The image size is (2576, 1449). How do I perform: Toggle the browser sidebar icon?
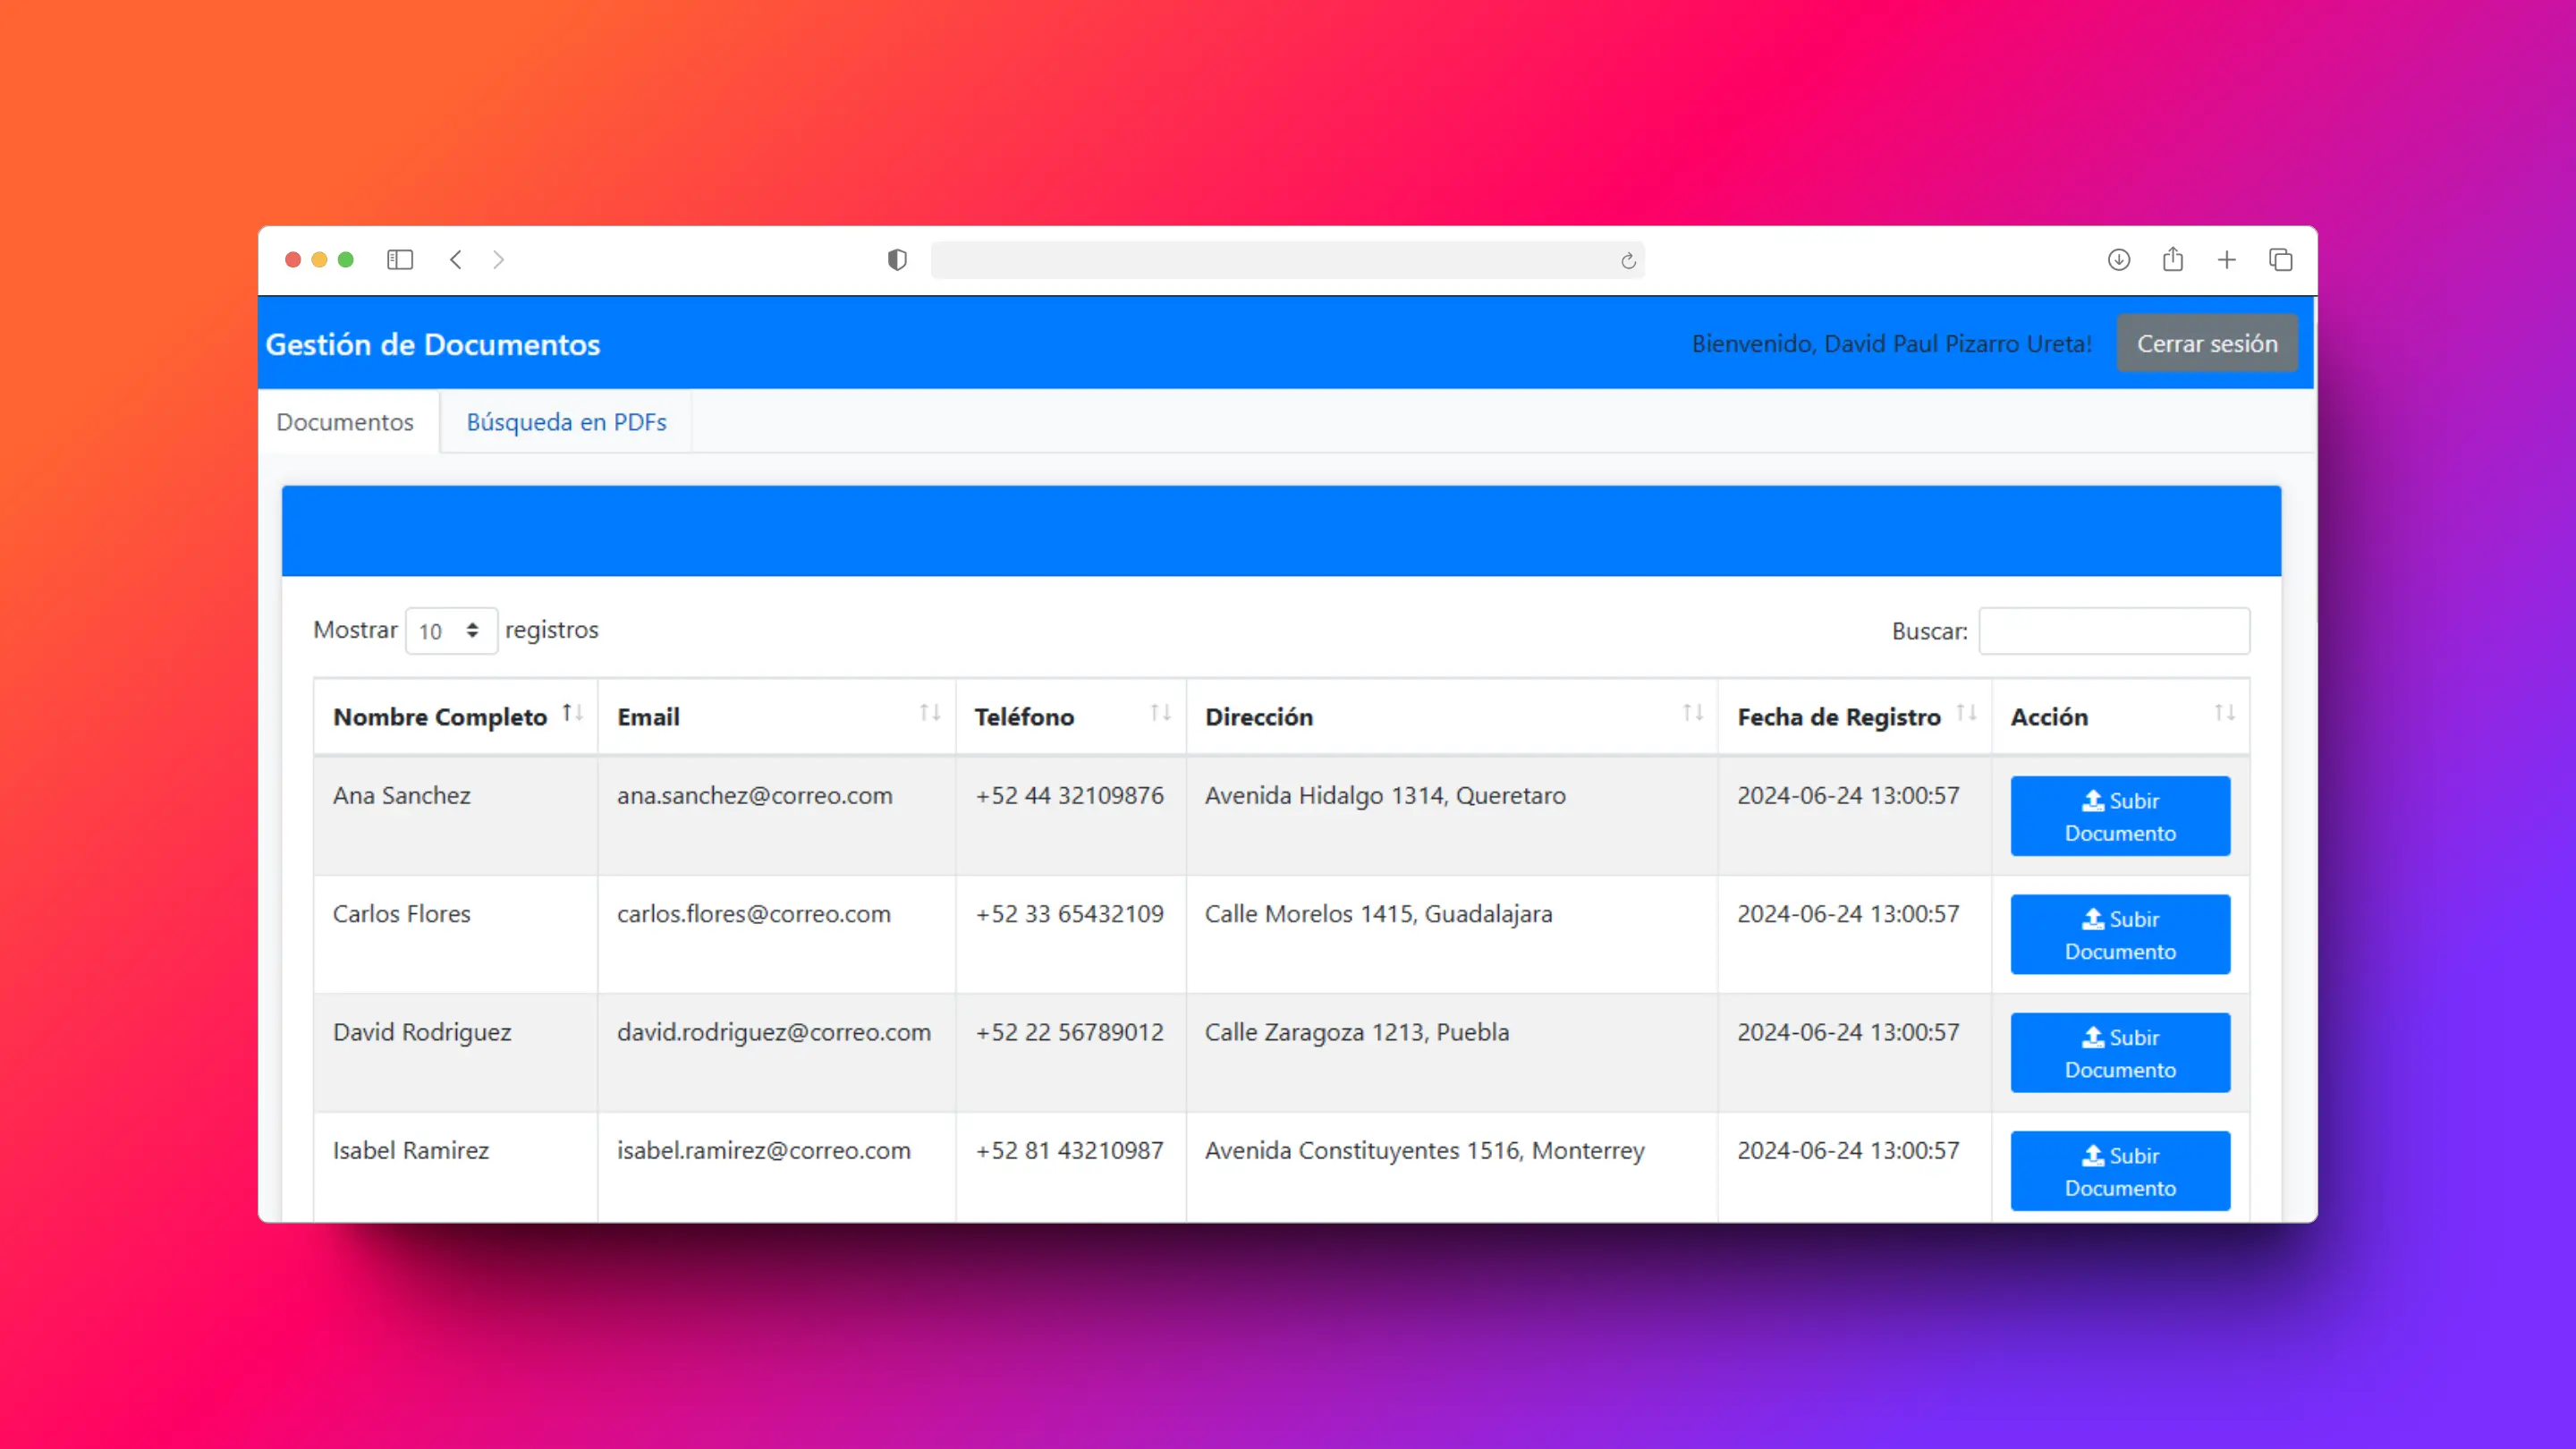pos(400,260)
